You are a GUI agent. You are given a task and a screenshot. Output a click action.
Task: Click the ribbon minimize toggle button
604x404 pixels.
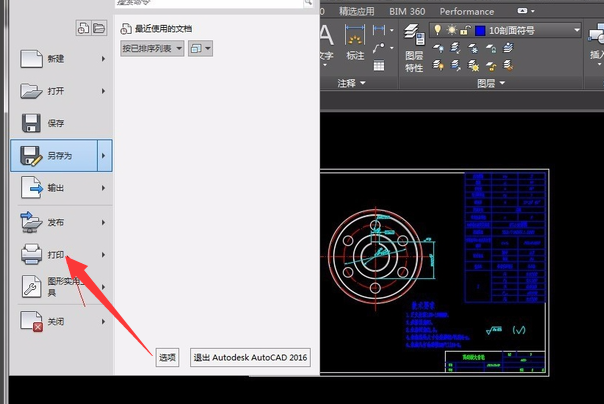(x=522, y=11)
